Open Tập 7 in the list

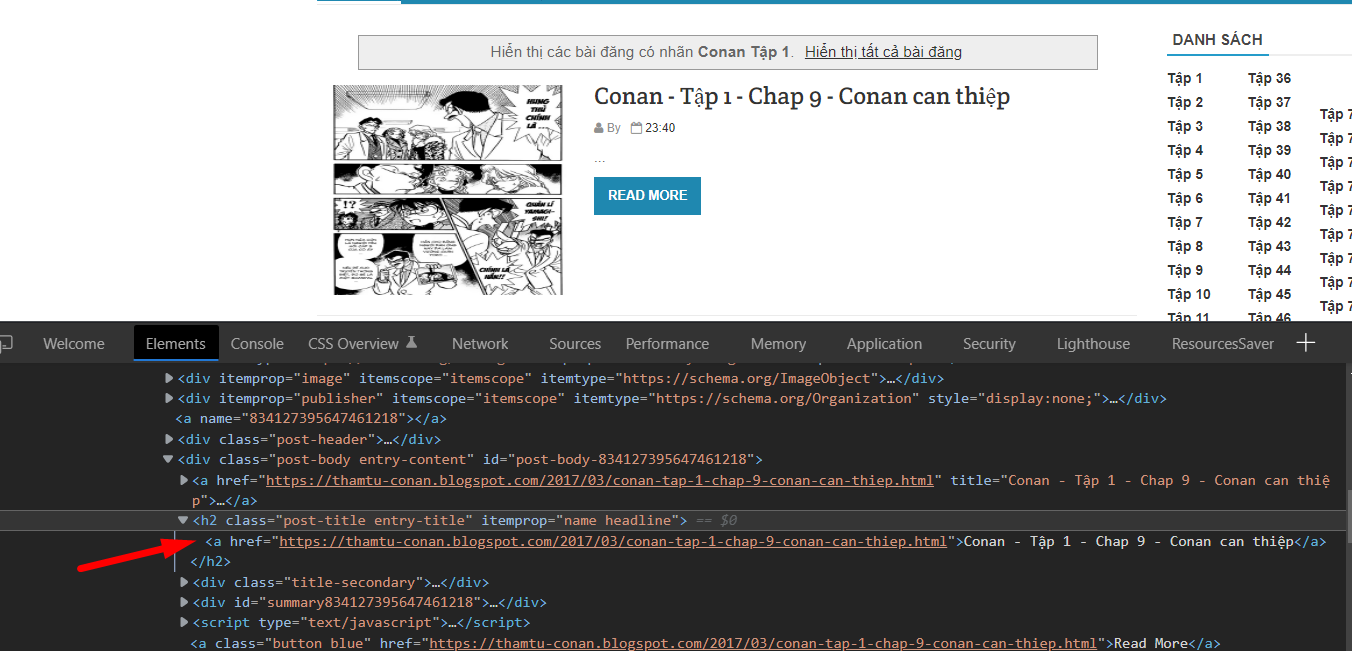[1185, 222]
